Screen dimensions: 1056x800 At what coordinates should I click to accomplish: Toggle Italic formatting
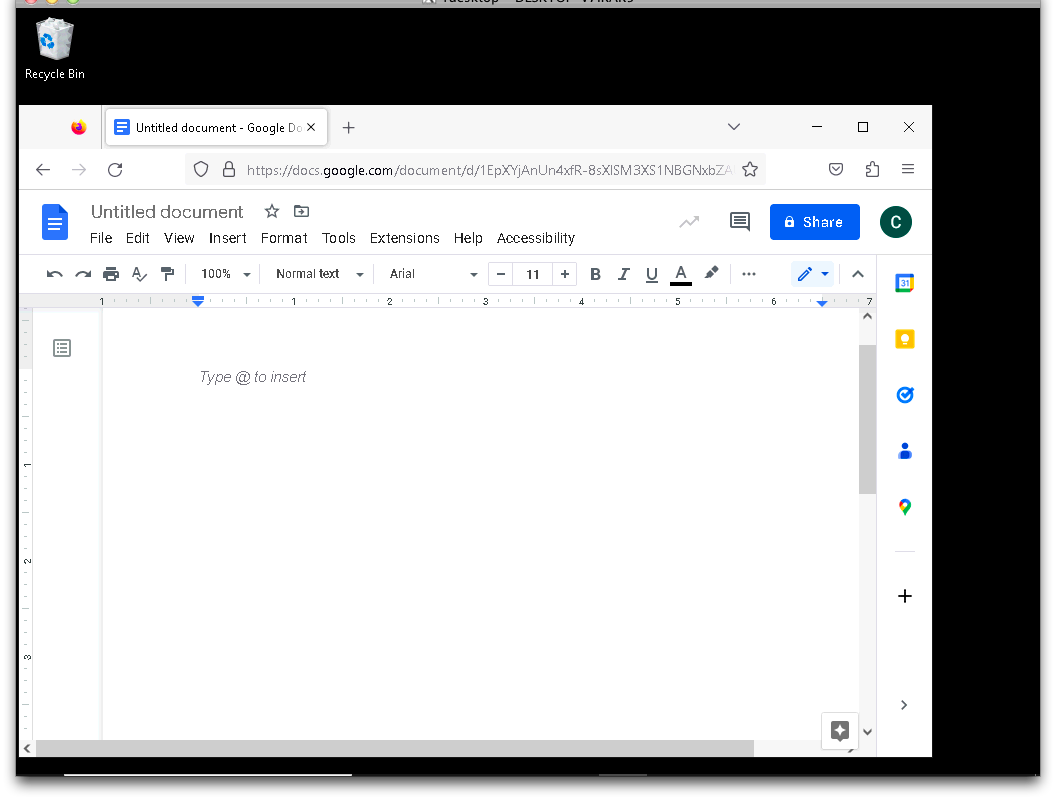pyautogui.click(x=624, y=274)
